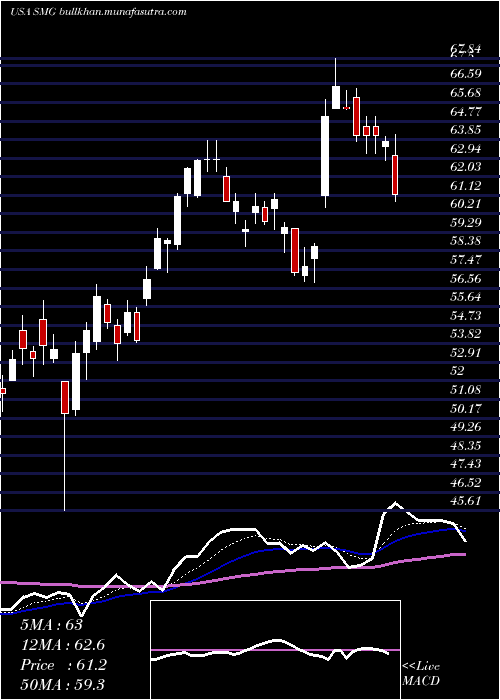The width and height of the screenshot is (500, 700).
Task: Click the 61.12 price axis label
Action: (x=466, y=185)
